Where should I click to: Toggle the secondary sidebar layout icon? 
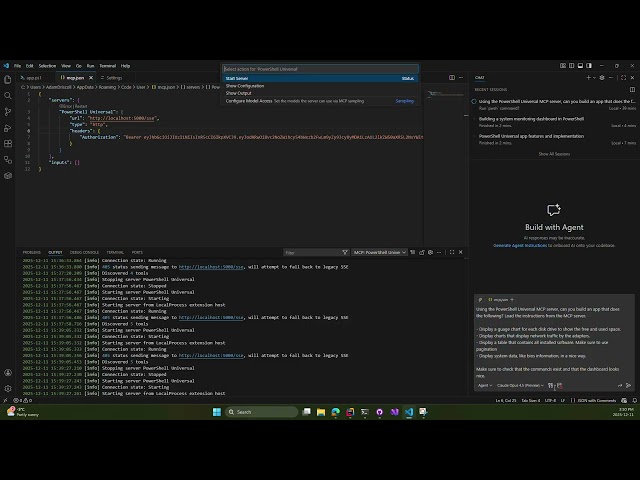tap(589, 66)
